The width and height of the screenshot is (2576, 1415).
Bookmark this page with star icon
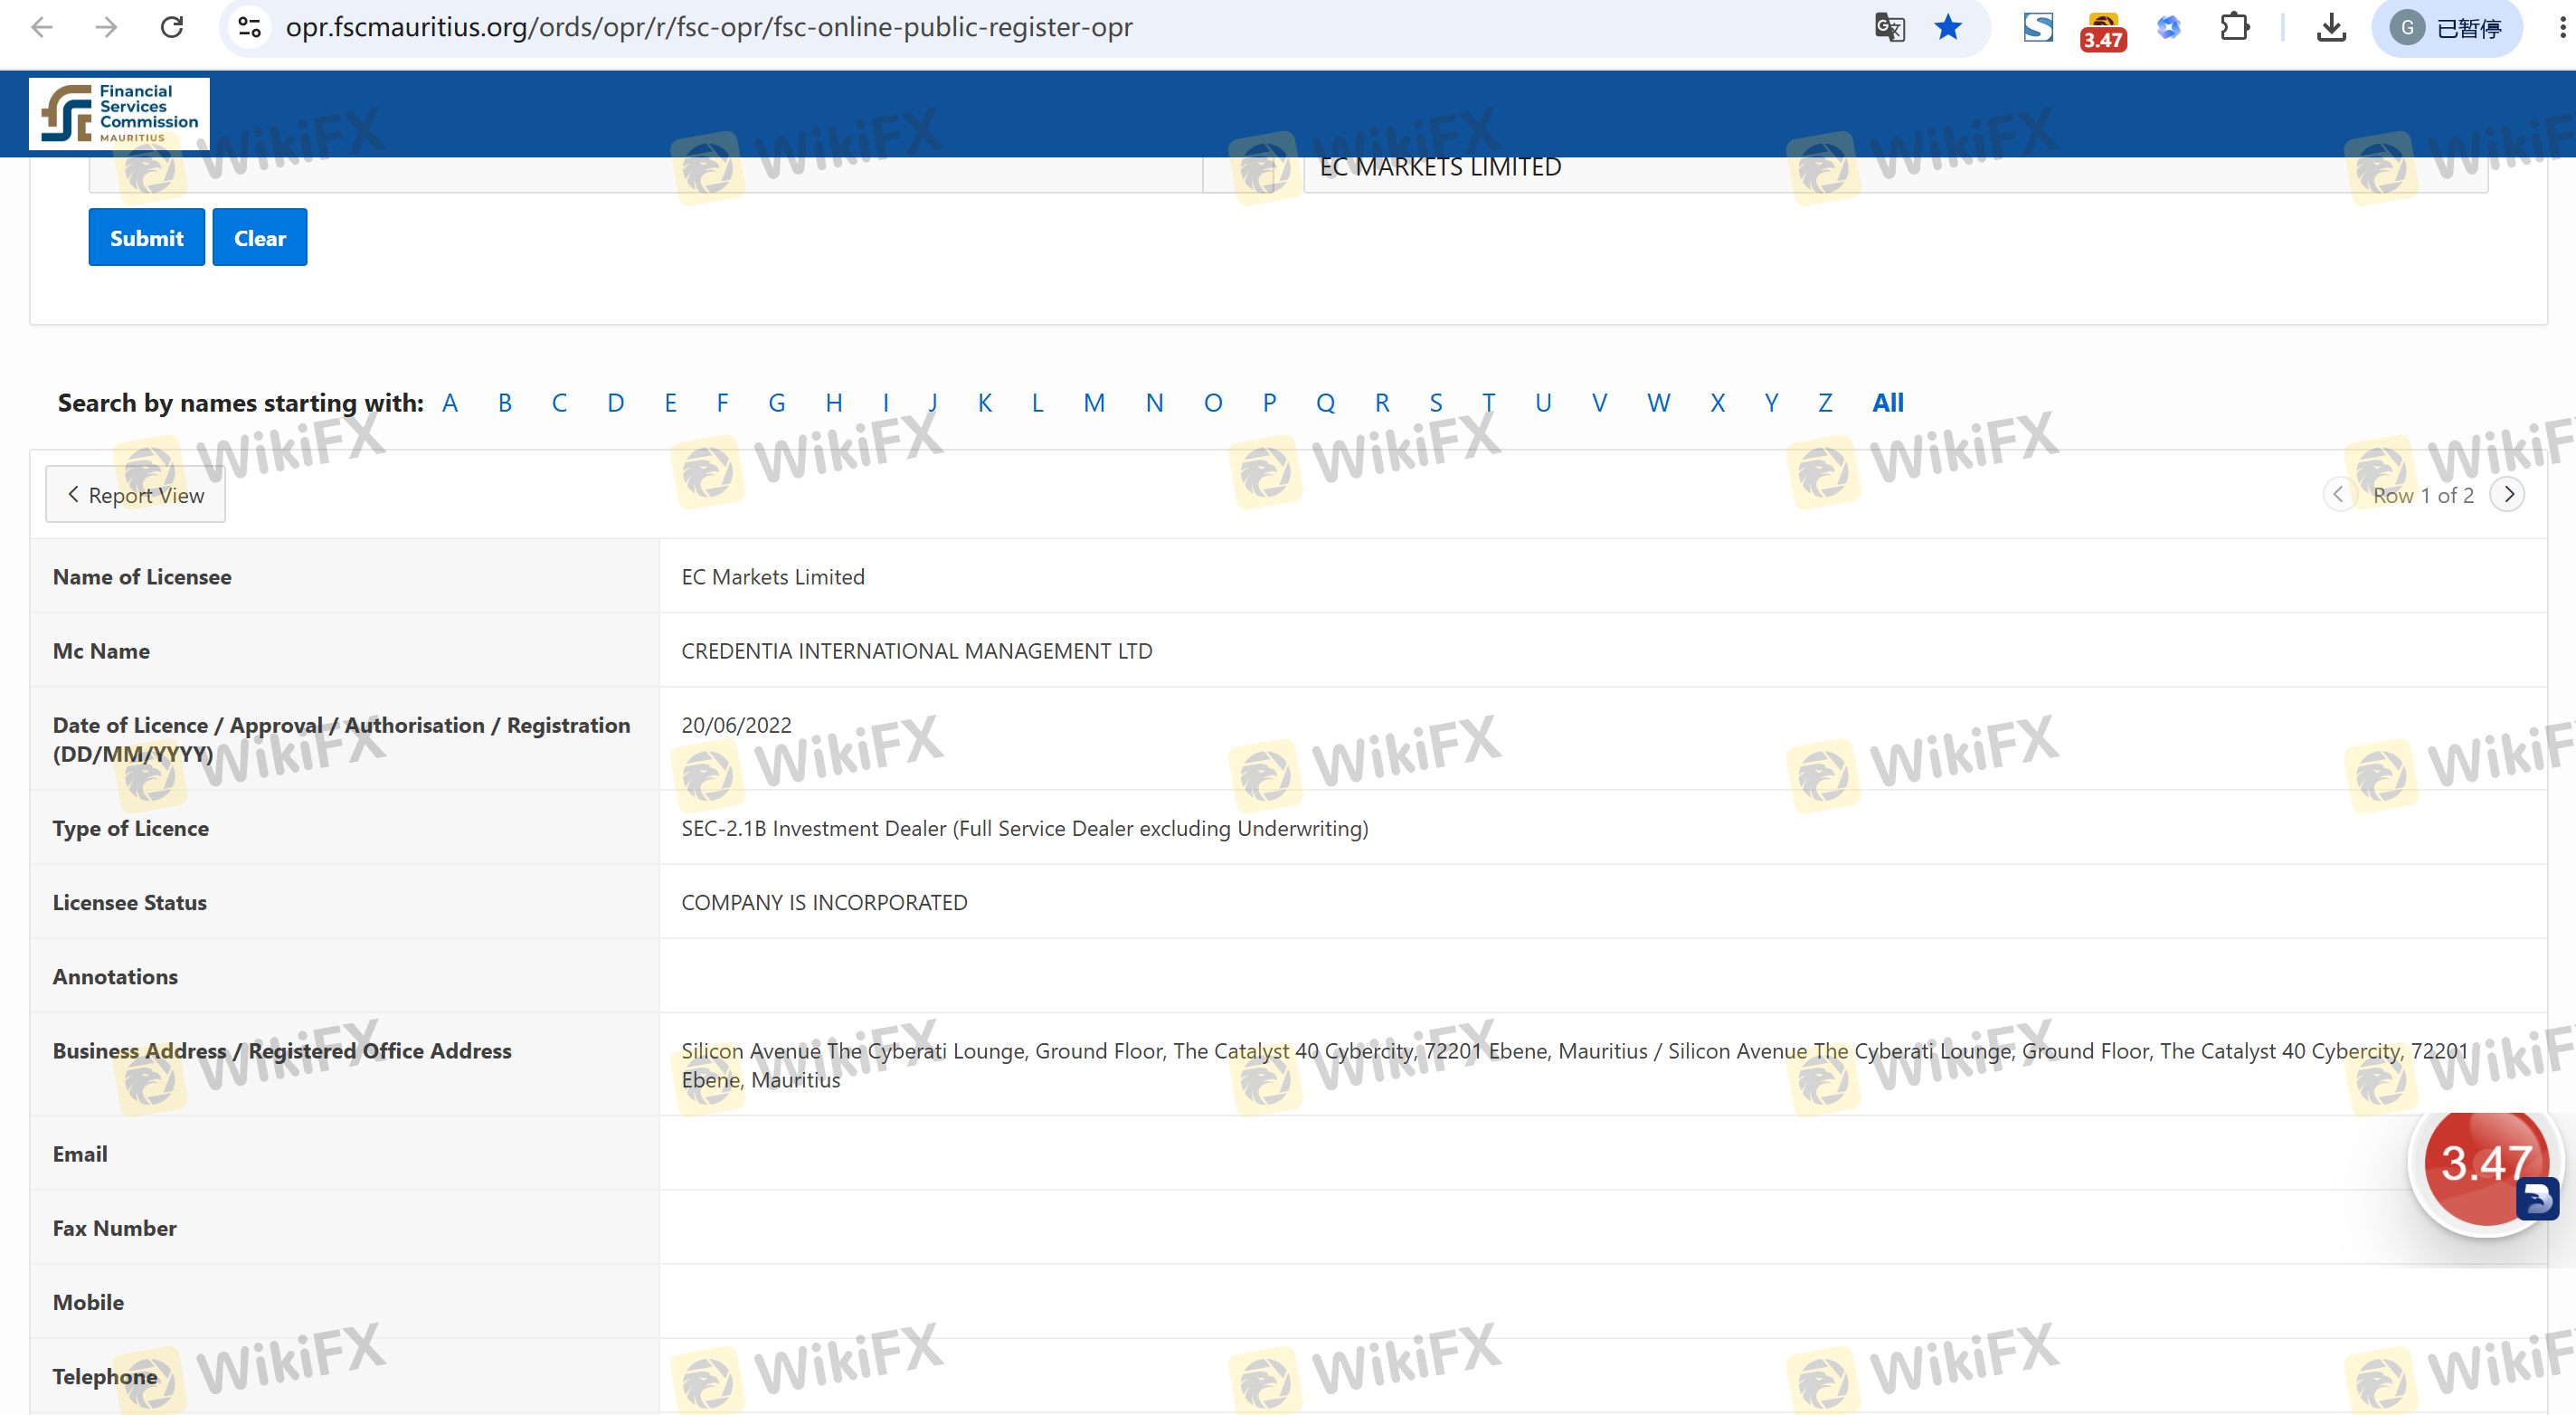pos(1948,27)
